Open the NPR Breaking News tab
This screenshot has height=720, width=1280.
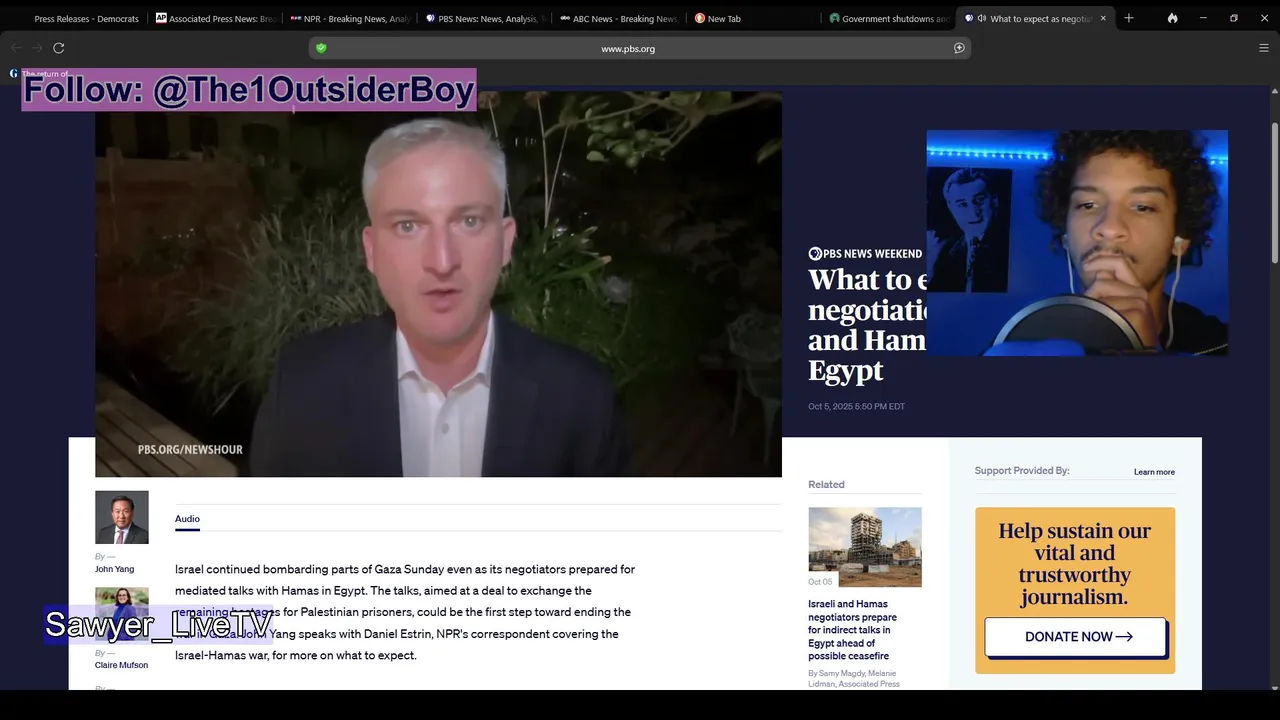pyautogui.click(x=350, y=18)
